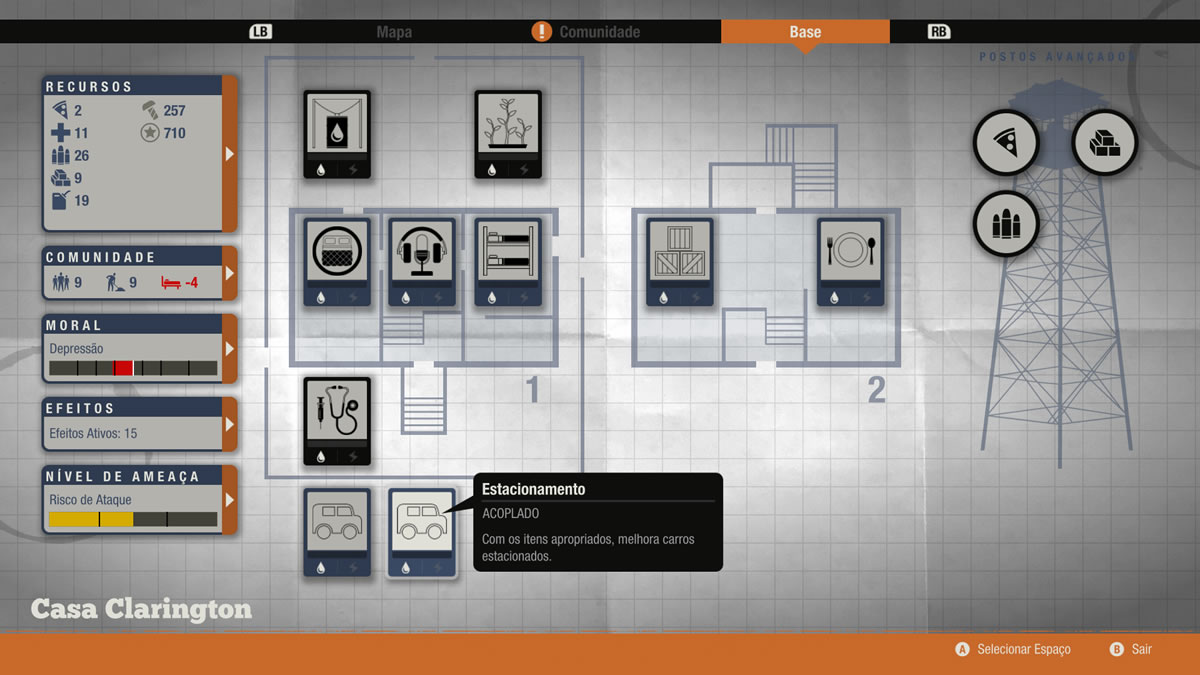
Task: Click the LB bumper indicator
Action: pos(260,32)
